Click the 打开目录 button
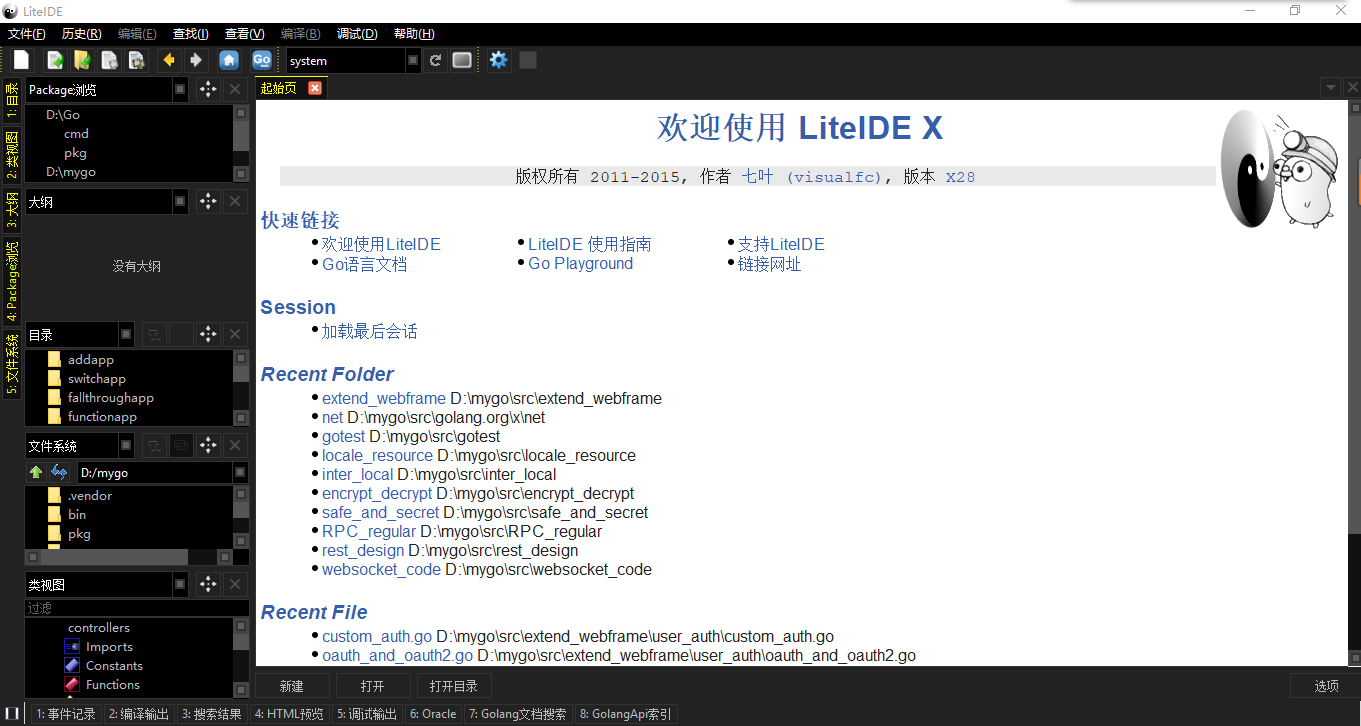 click(x=454, y=686)
